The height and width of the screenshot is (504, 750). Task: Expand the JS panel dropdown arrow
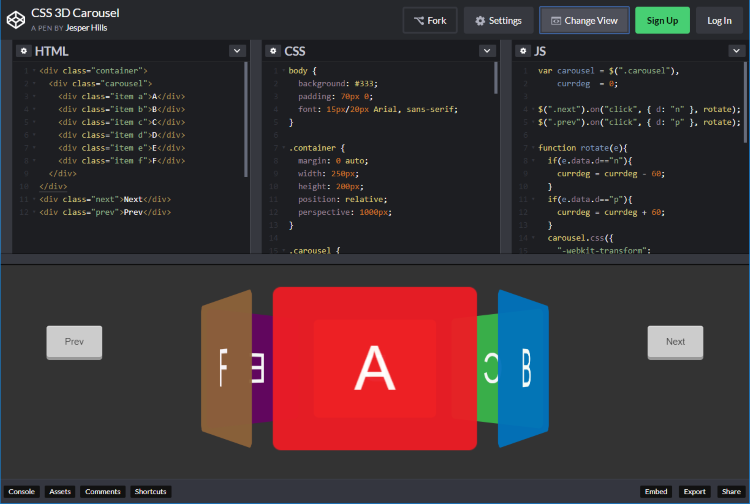tap(735, 51)
